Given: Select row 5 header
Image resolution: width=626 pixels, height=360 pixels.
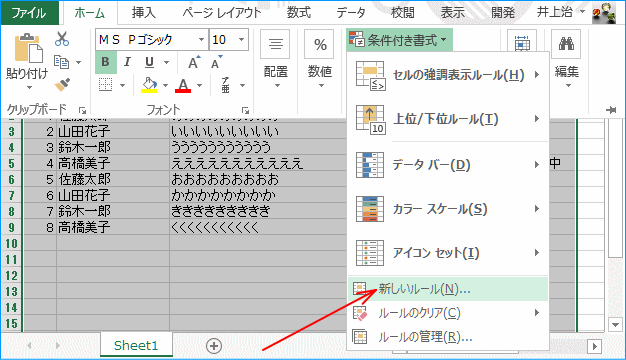Looking at the screenshot, I should pos(12,163).
